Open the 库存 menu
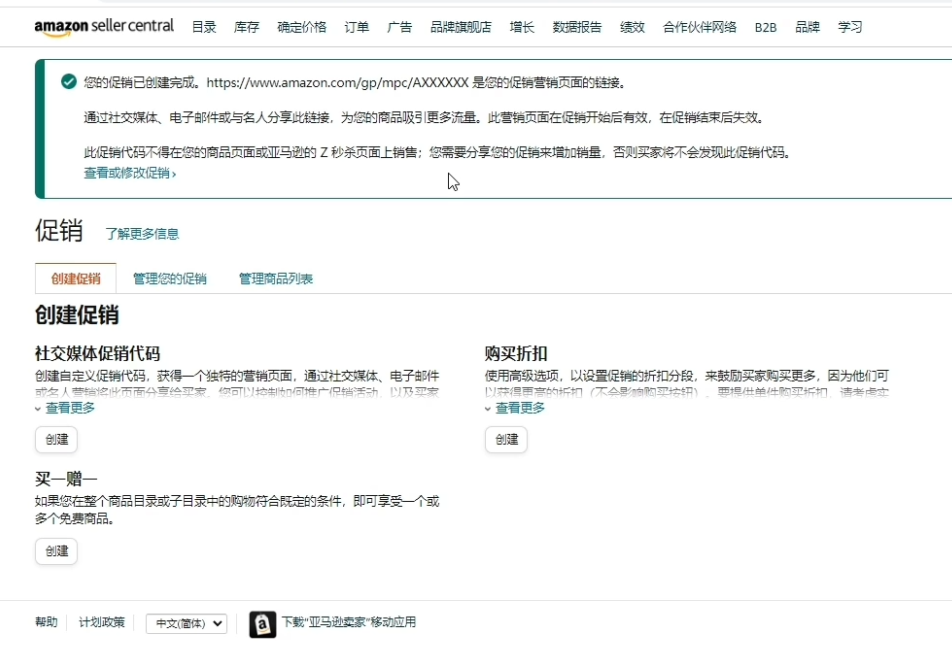 246,27
